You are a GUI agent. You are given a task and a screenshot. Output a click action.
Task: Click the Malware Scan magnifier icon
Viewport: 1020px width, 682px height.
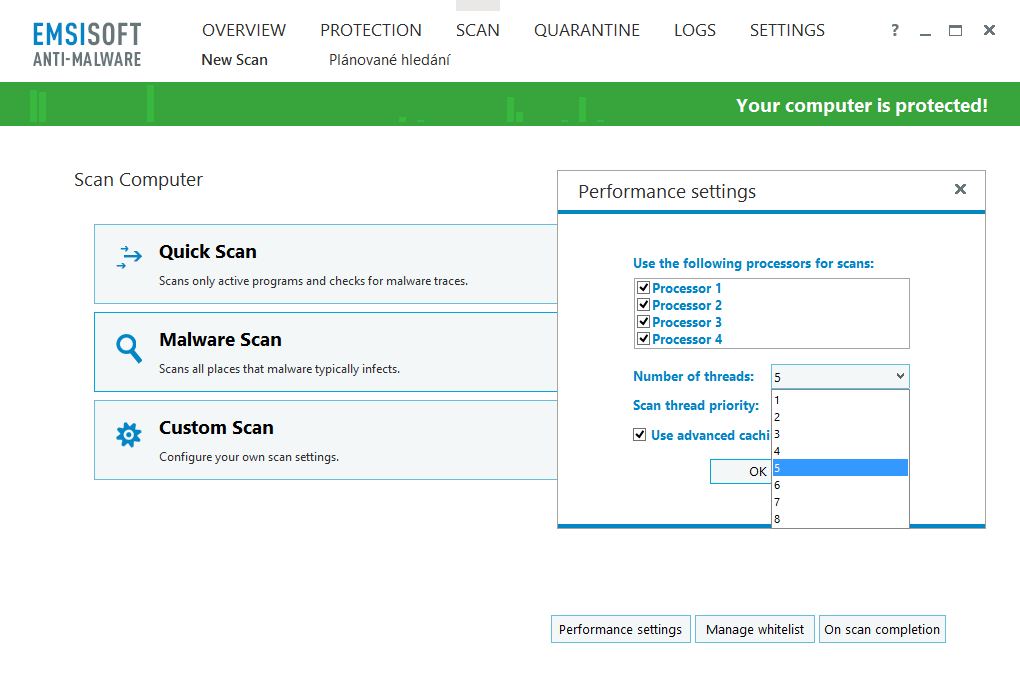click(x=129, y=348)
